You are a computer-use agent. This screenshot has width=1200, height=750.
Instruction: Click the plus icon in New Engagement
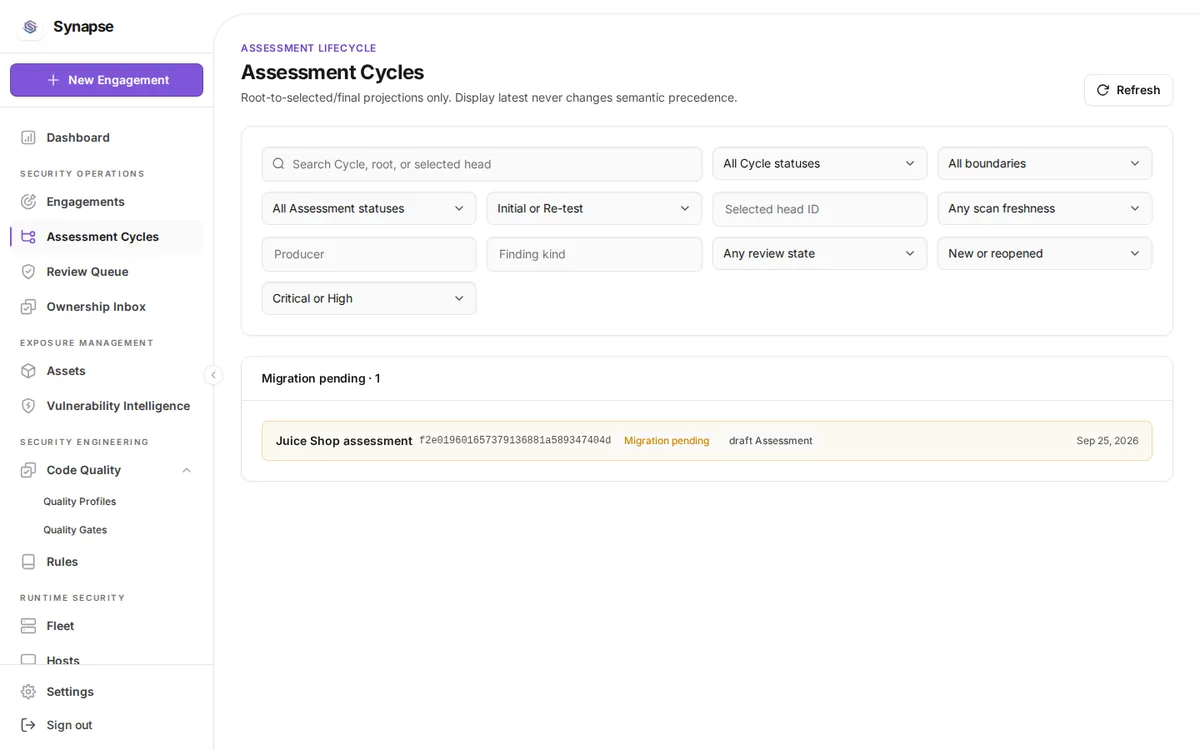click(54, 80)
